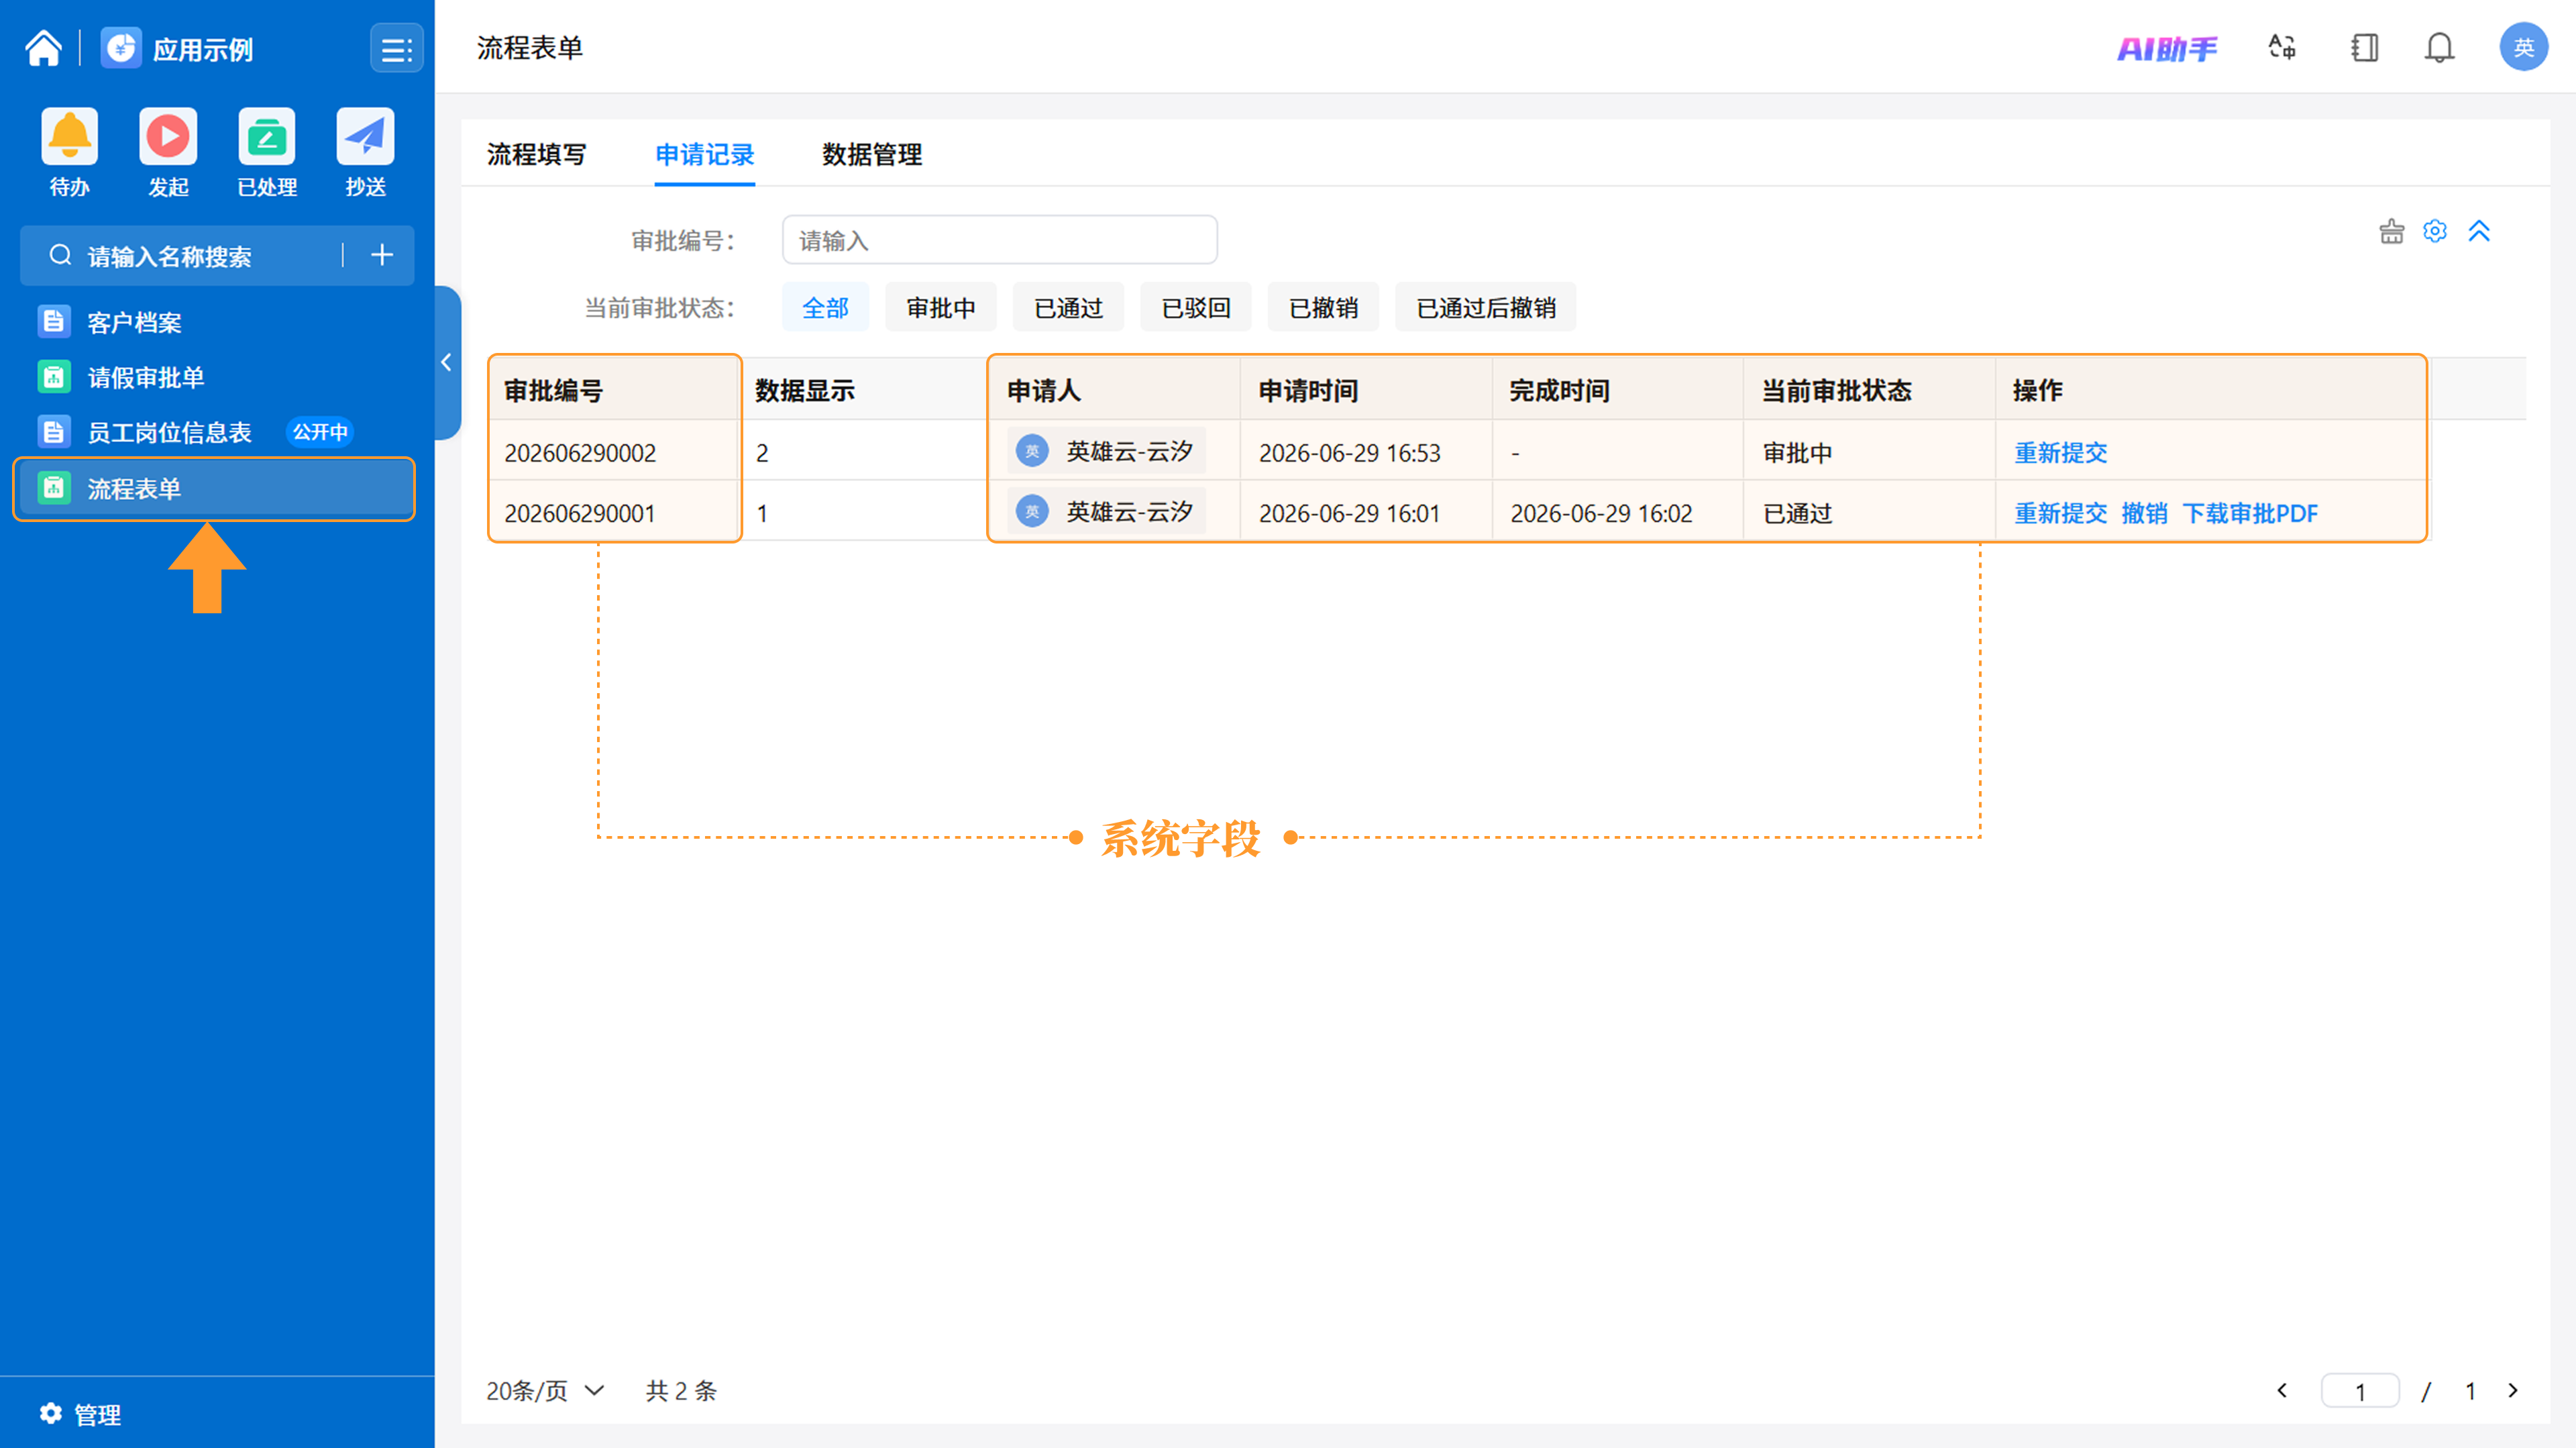Click 撤销 for record 202606290001
Viewport: 2576px width, 1448px height.
click(2144, 513)
